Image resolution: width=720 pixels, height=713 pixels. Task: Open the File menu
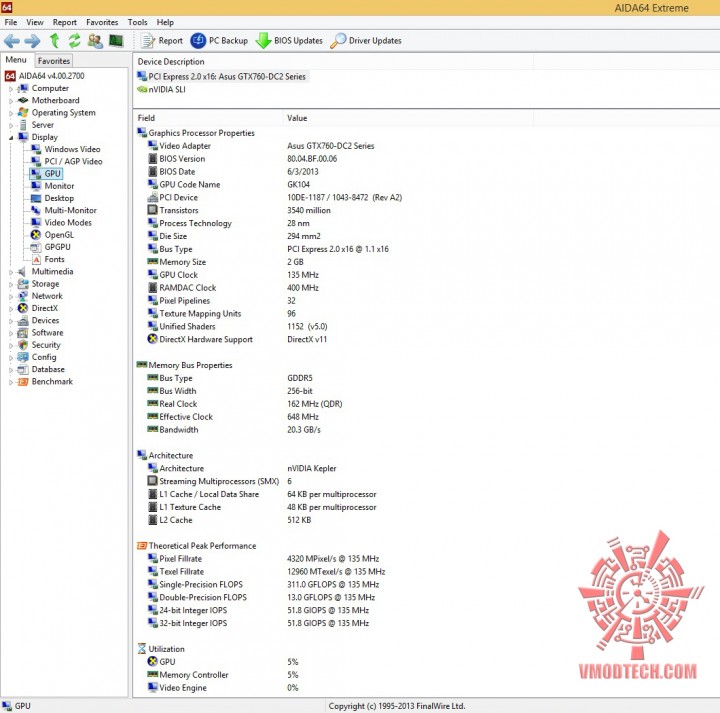coord(11,22)
